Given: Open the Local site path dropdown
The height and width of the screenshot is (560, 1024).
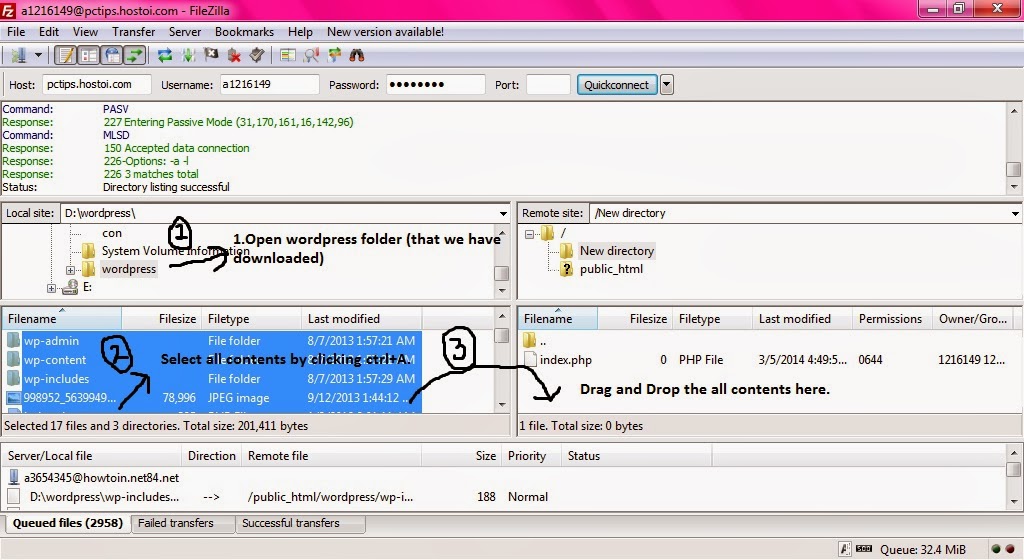Looking at the screenshot, I should pyautogui.click(x=503, y=213).
